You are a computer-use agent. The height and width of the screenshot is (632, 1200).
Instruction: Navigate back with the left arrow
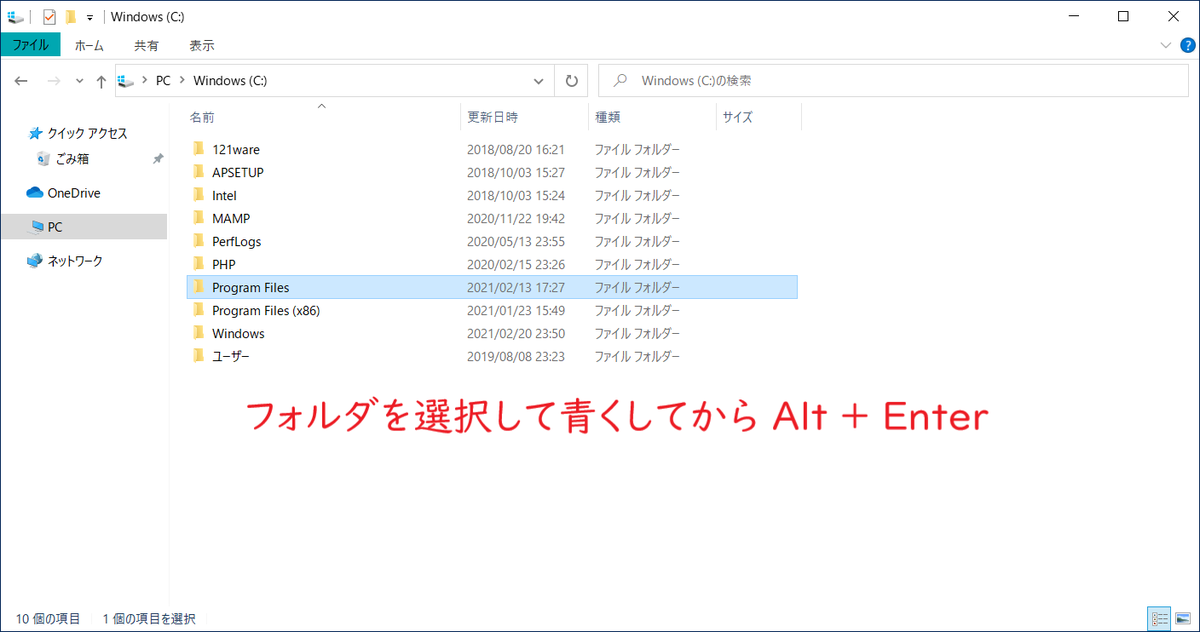pyautogui.click(x=21, y=80)
